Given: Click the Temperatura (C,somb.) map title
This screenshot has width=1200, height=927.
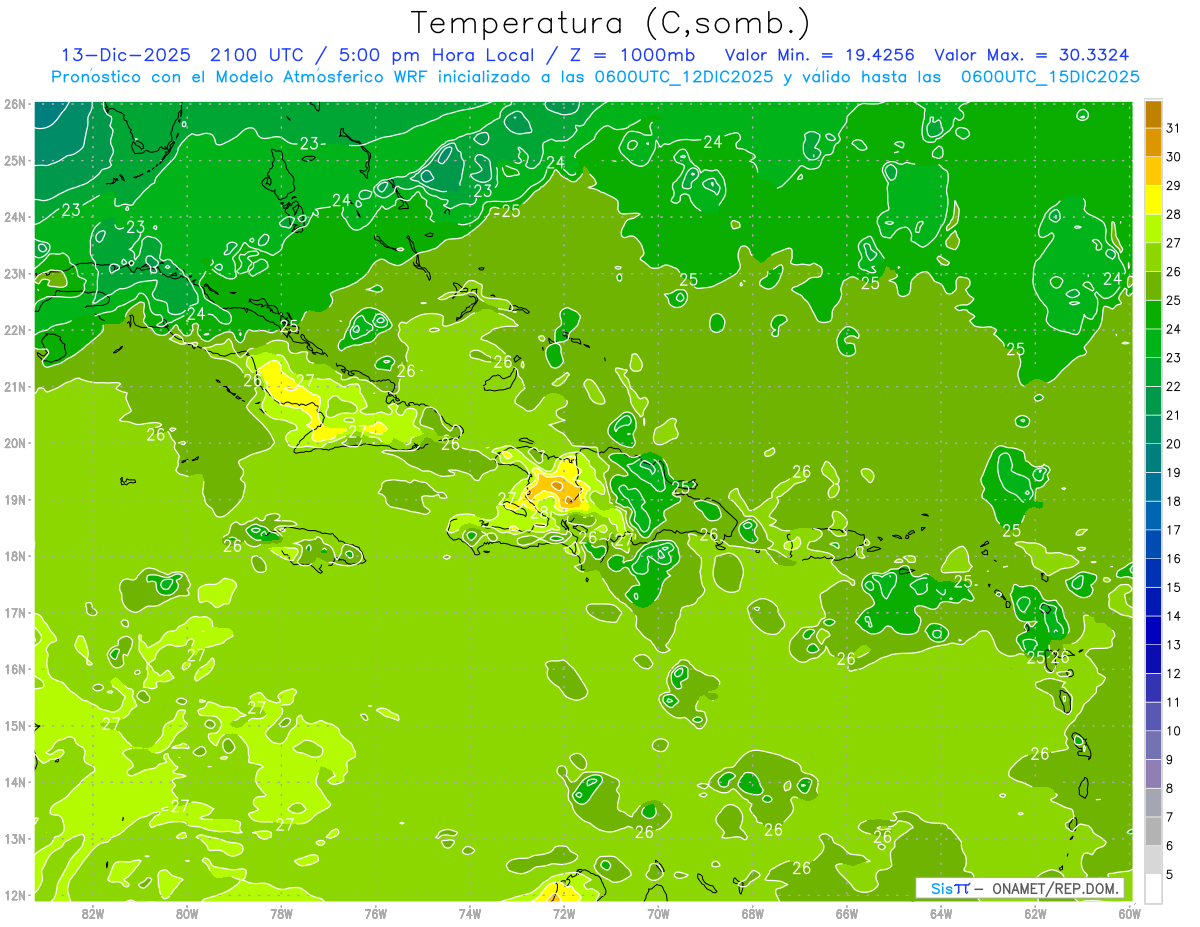Looking at the screenshot, I should 611,24.
